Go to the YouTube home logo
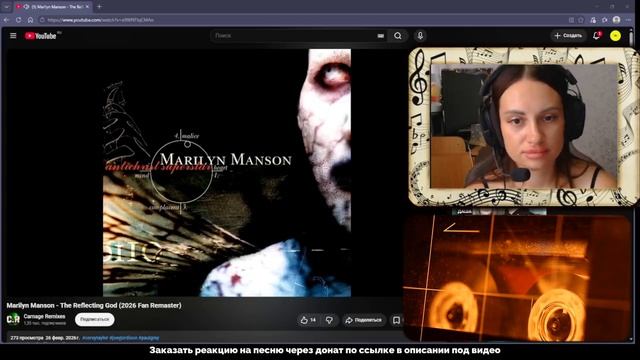The image size is (640, 360). pos(40,36)
